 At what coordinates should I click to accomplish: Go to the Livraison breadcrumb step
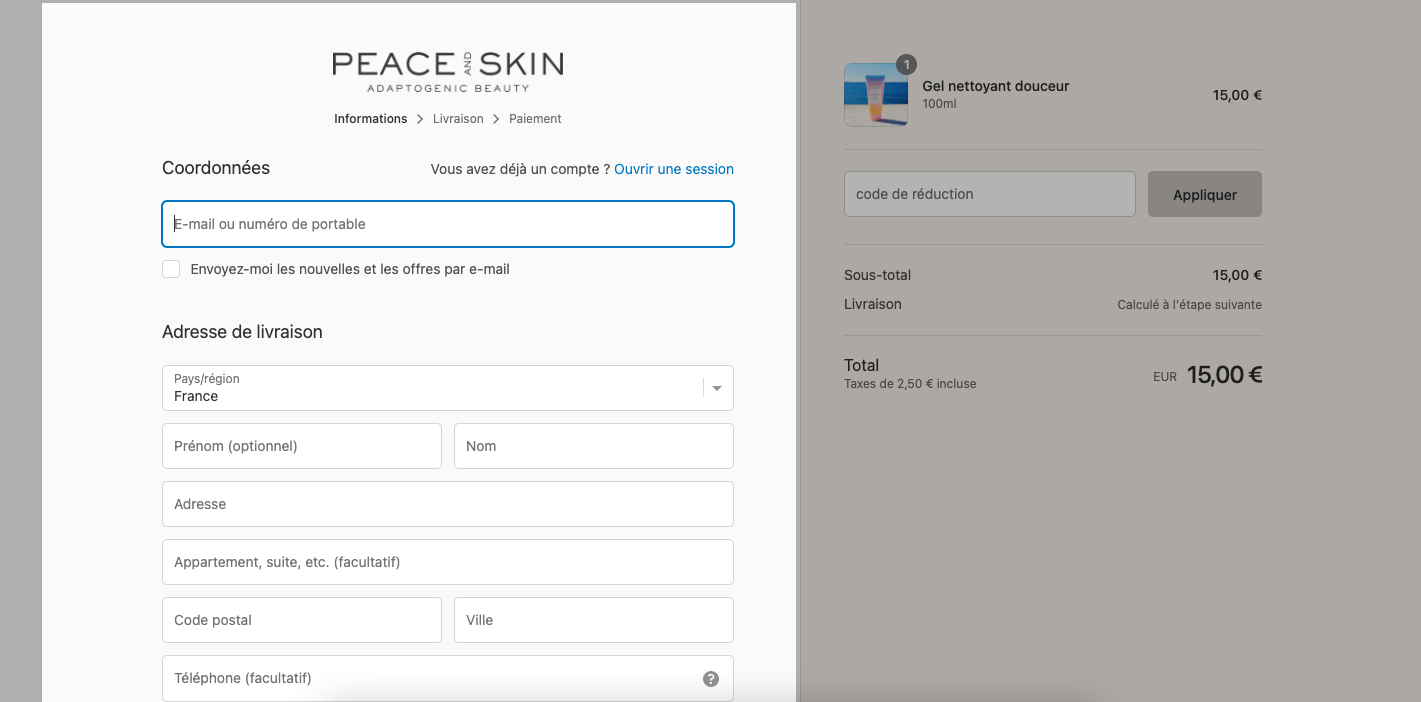tap(458, 119)
